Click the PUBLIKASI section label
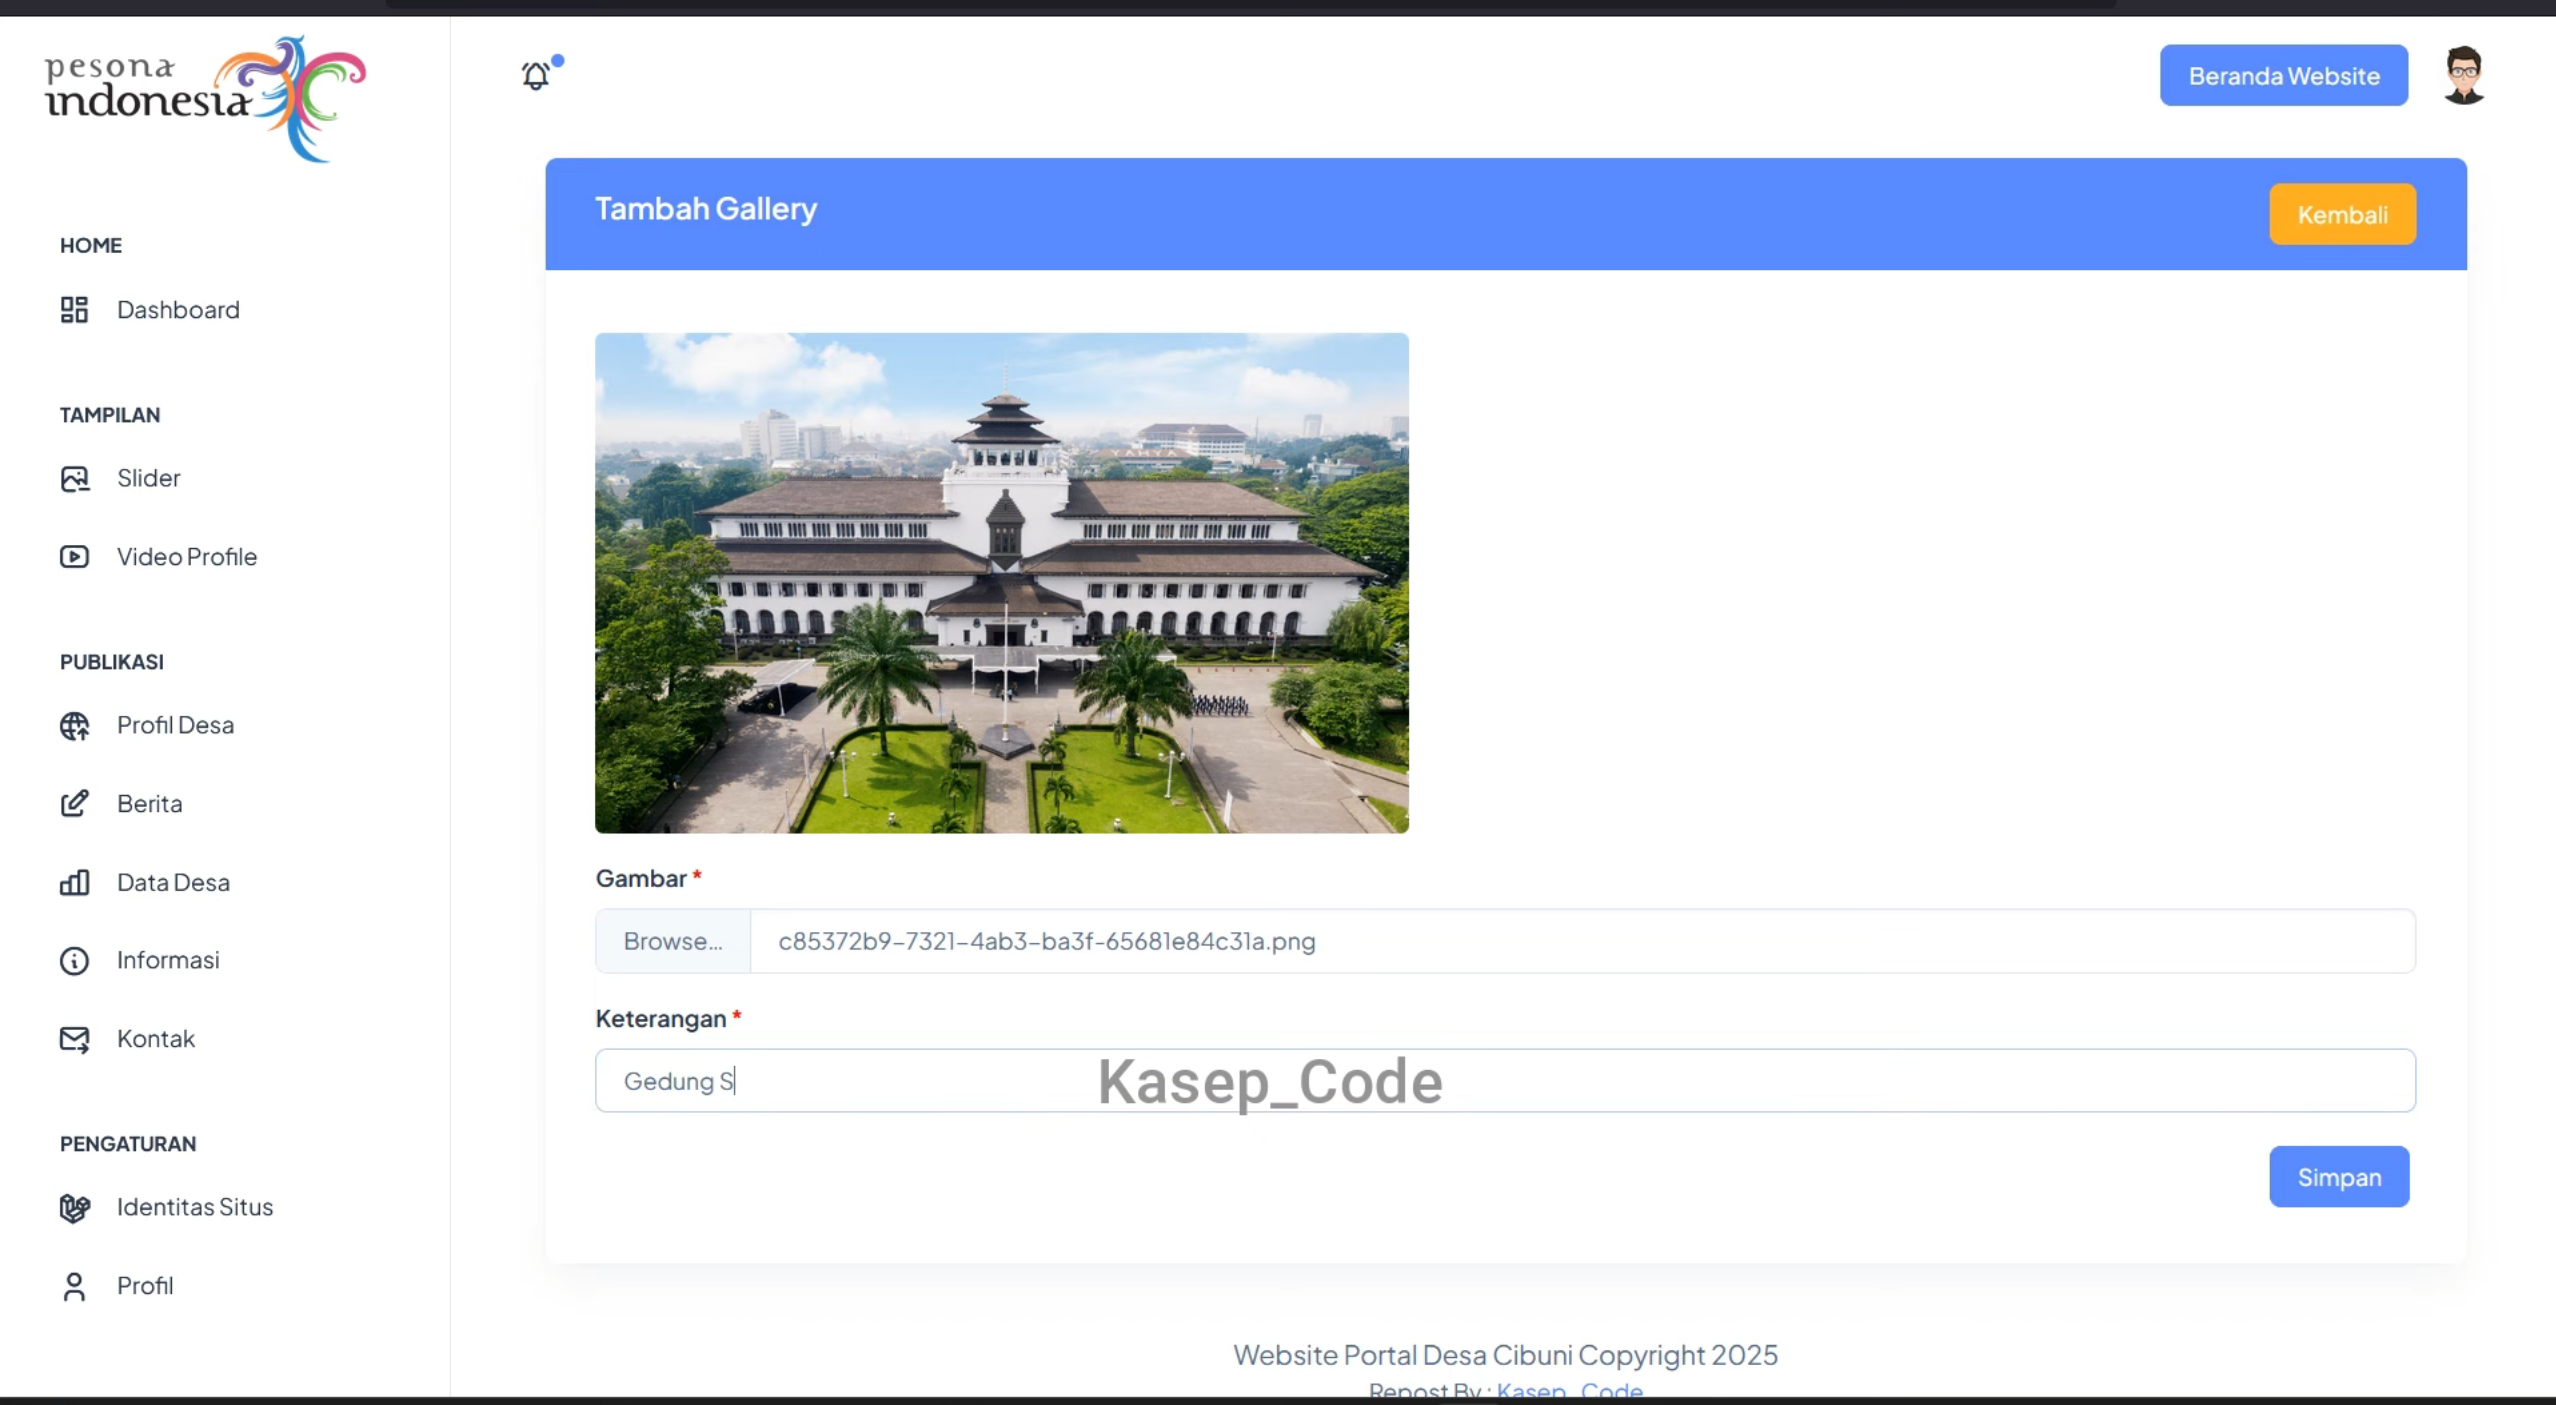This screenshot has height=1405, width=2556. point(112,662)
